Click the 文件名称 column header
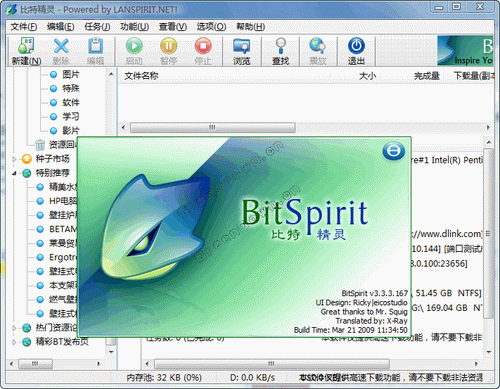This screenshot has width=500, height=389. pos(141,76)
